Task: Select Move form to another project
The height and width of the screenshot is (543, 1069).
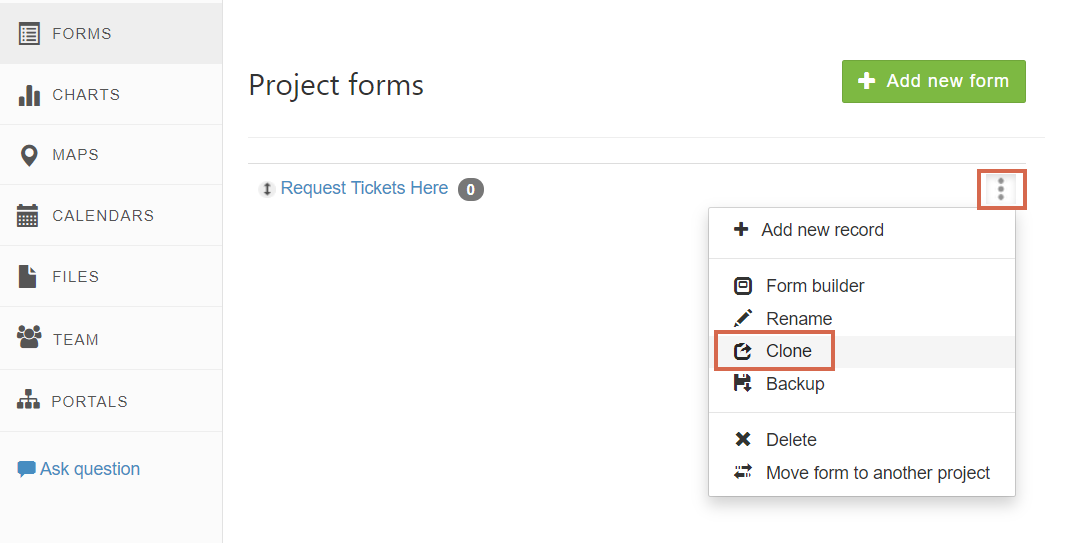Action: 862,473
